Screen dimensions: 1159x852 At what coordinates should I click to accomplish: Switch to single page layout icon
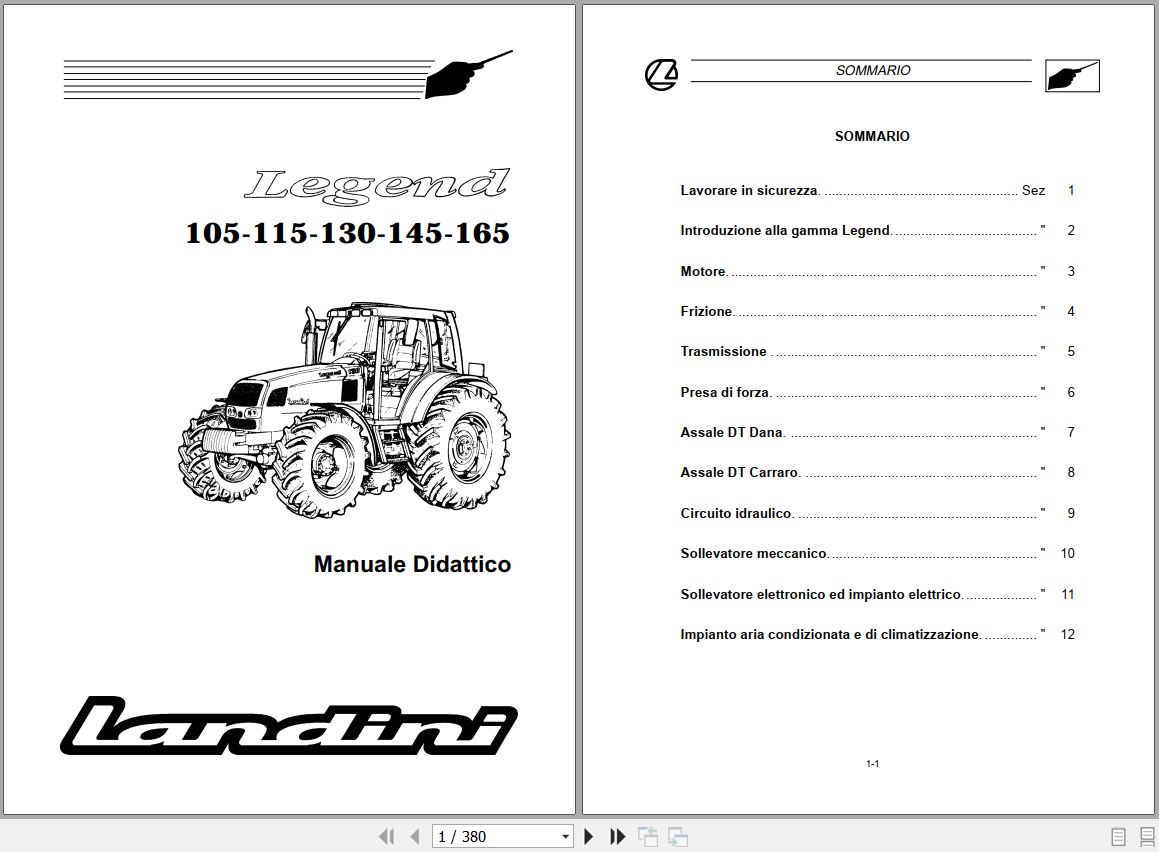[1118, 836]
